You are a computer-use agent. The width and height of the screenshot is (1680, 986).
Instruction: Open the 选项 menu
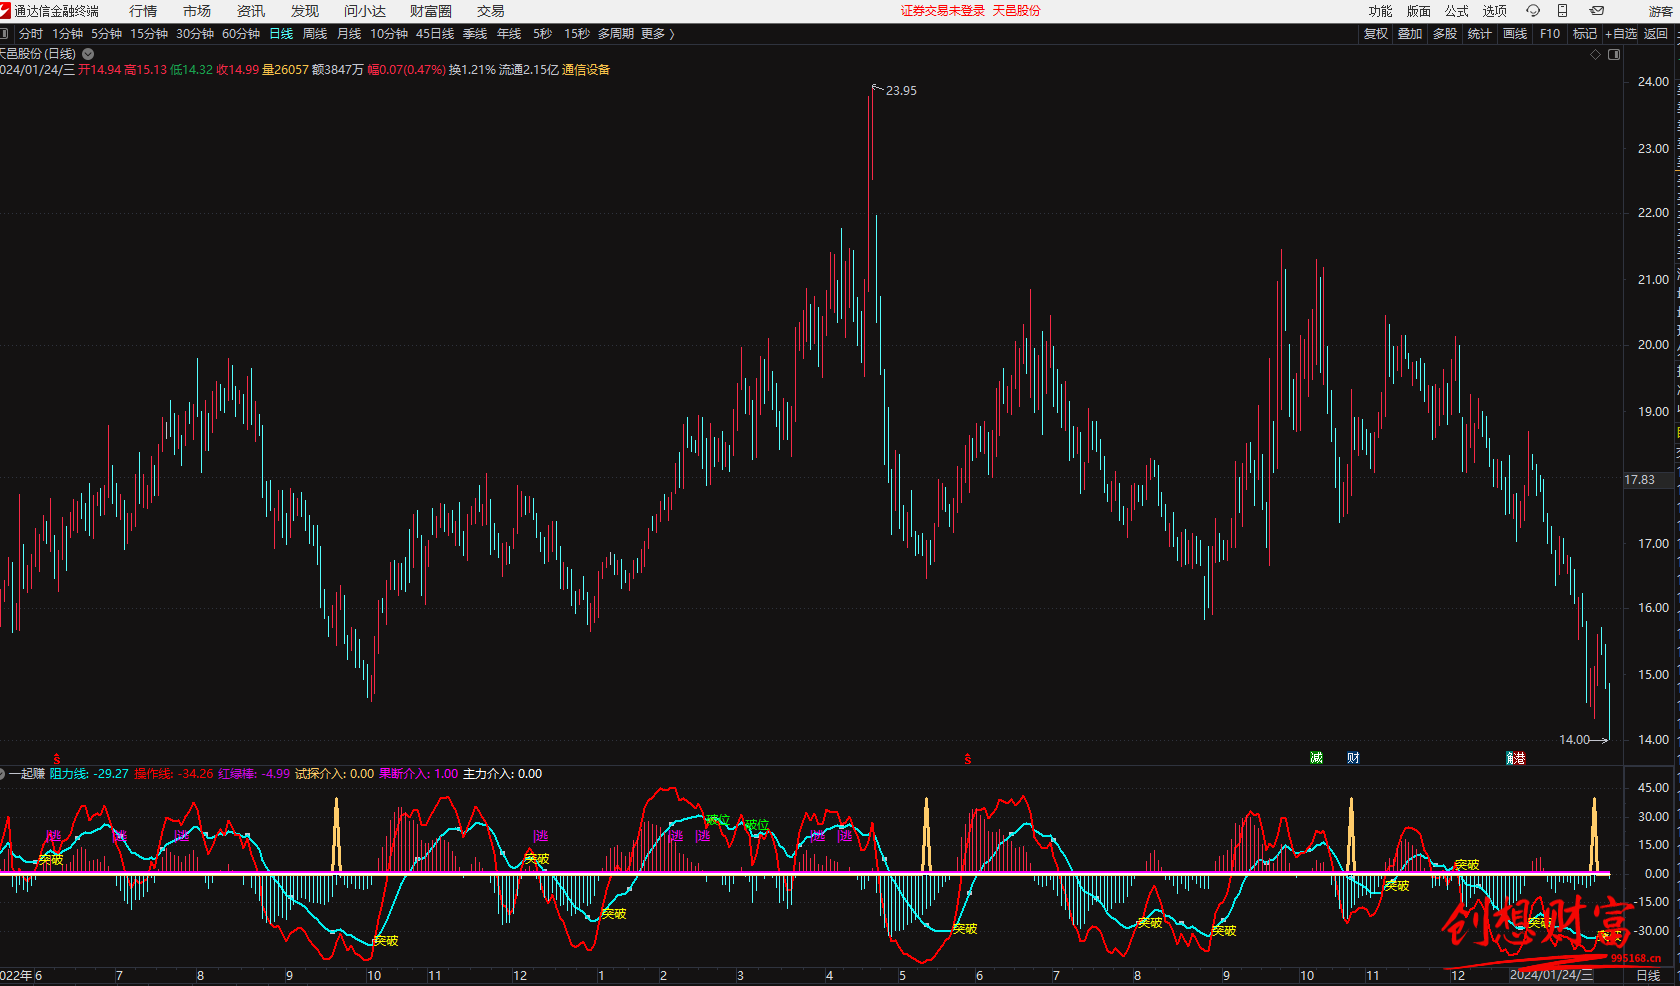click(1494, 11)
